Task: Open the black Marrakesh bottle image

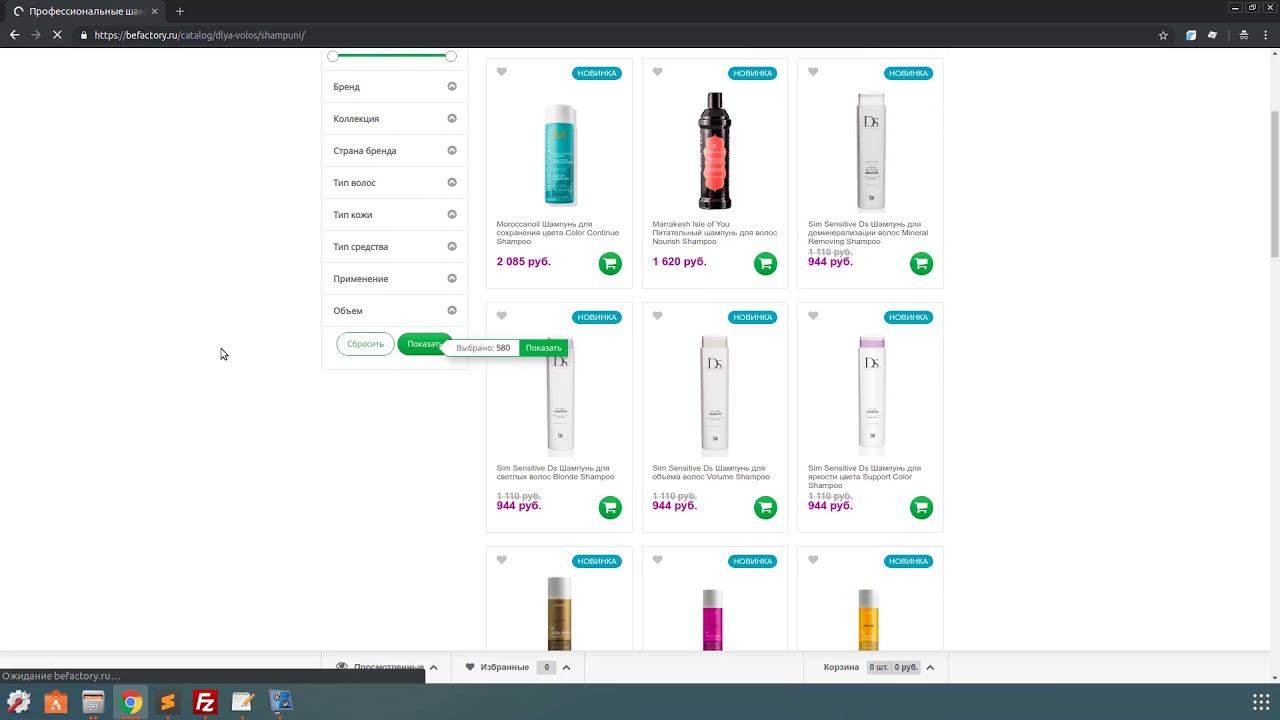Action: coord(714,150)
